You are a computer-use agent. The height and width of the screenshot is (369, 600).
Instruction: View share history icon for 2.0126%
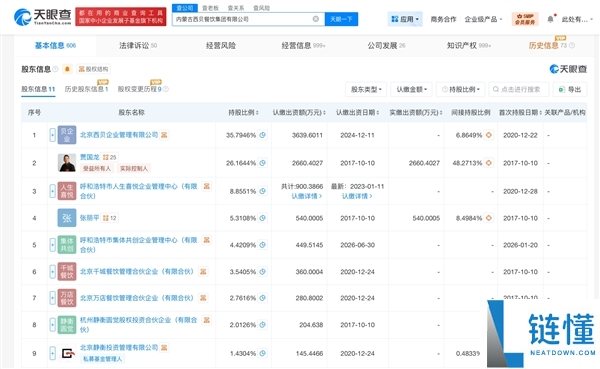262,325
